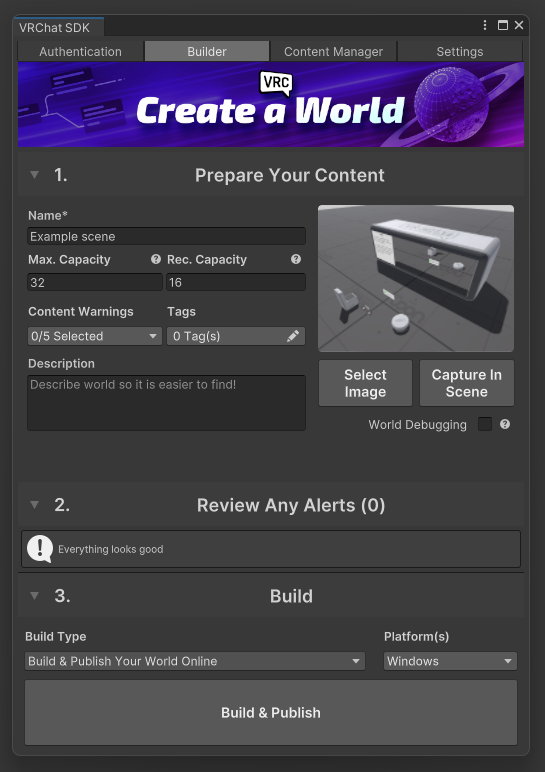Click the Prepare Your Content heading
Image resolution: width=545 pixels, height=772 pixels.
289,175
